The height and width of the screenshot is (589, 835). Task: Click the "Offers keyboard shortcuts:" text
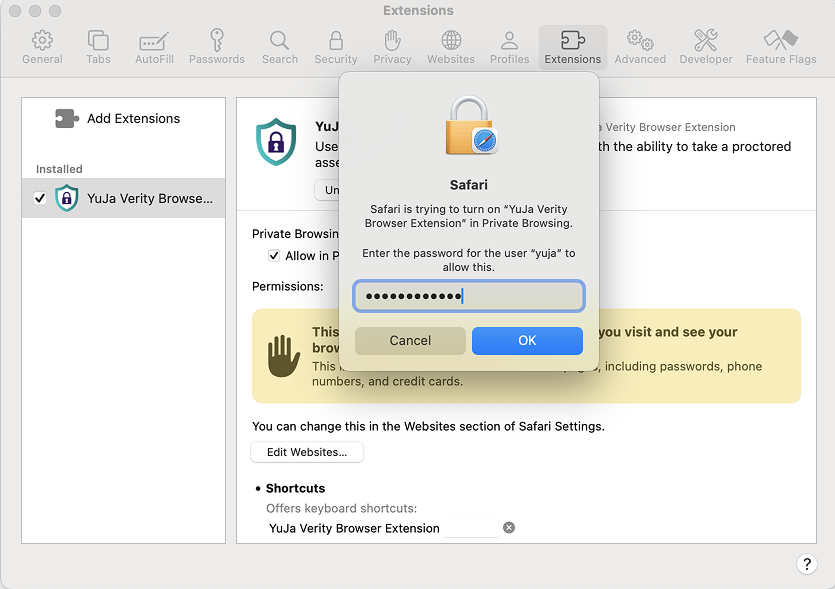click(x=341, y=508)
